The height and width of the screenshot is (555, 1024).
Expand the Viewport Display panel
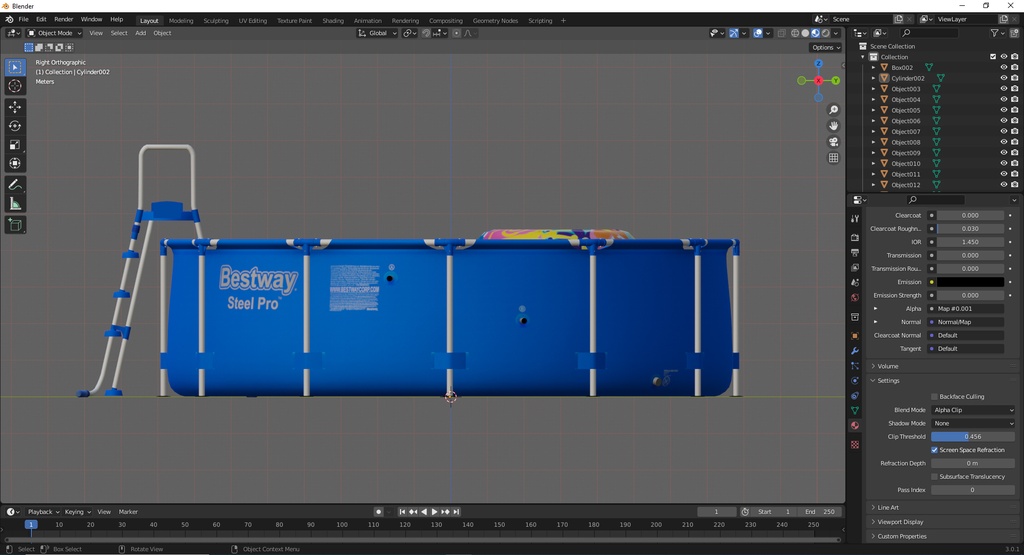(900, 522)
